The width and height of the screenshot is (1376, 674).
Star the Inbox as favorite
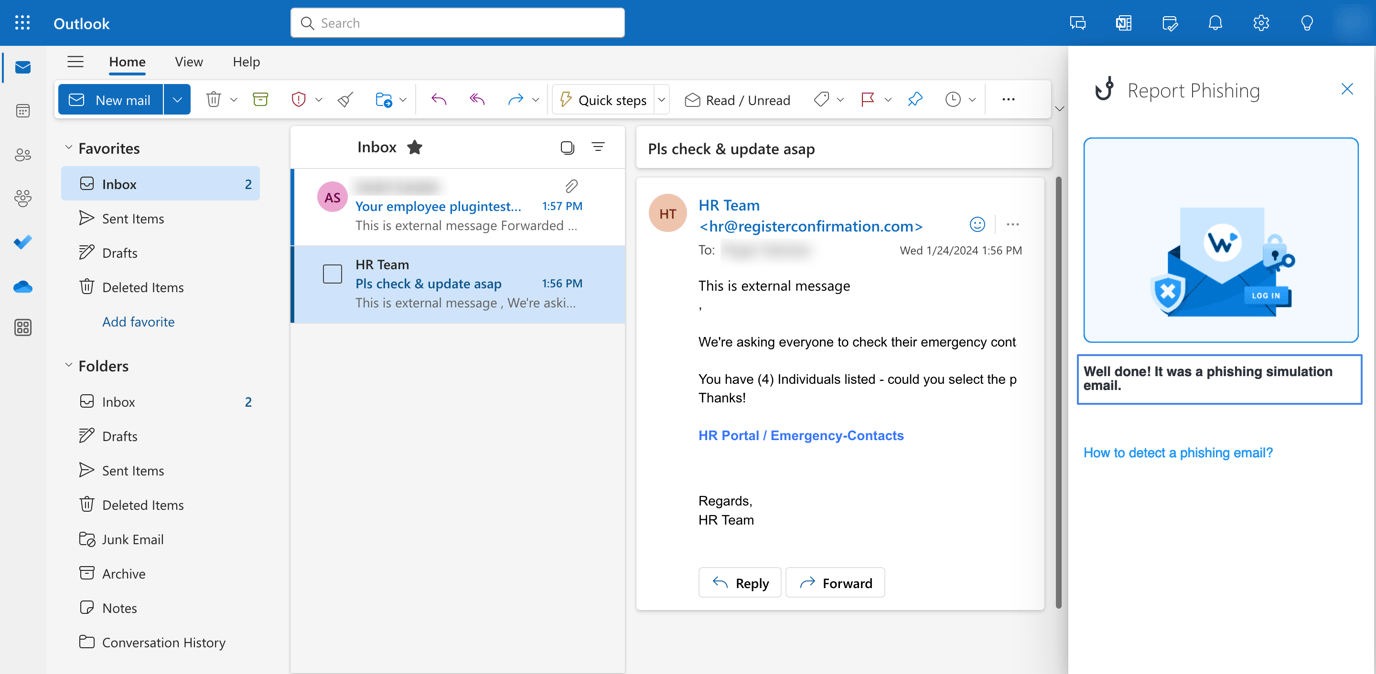[415, 146]
